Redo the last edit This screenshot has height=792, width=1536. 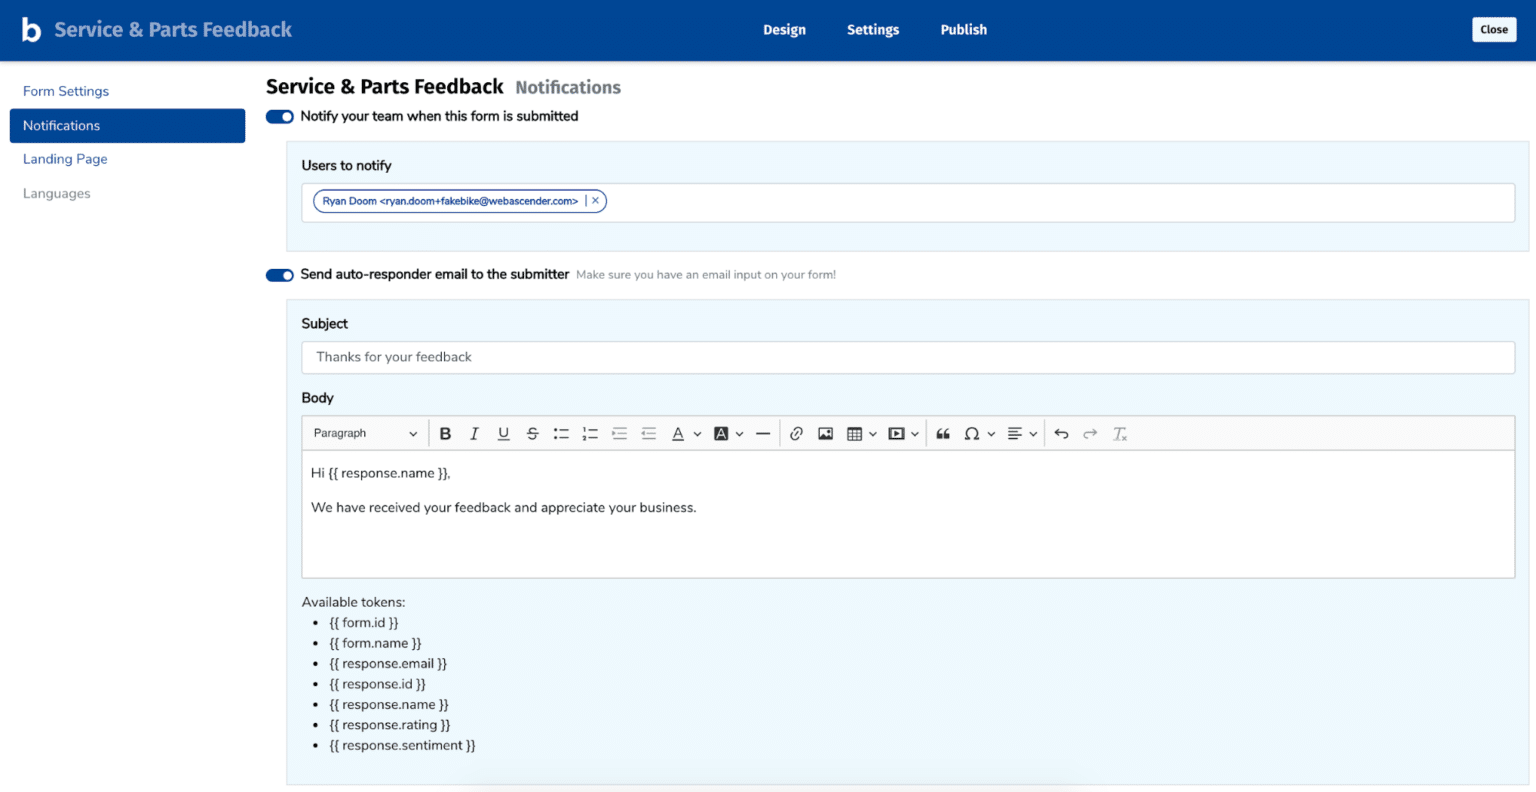1090,434
